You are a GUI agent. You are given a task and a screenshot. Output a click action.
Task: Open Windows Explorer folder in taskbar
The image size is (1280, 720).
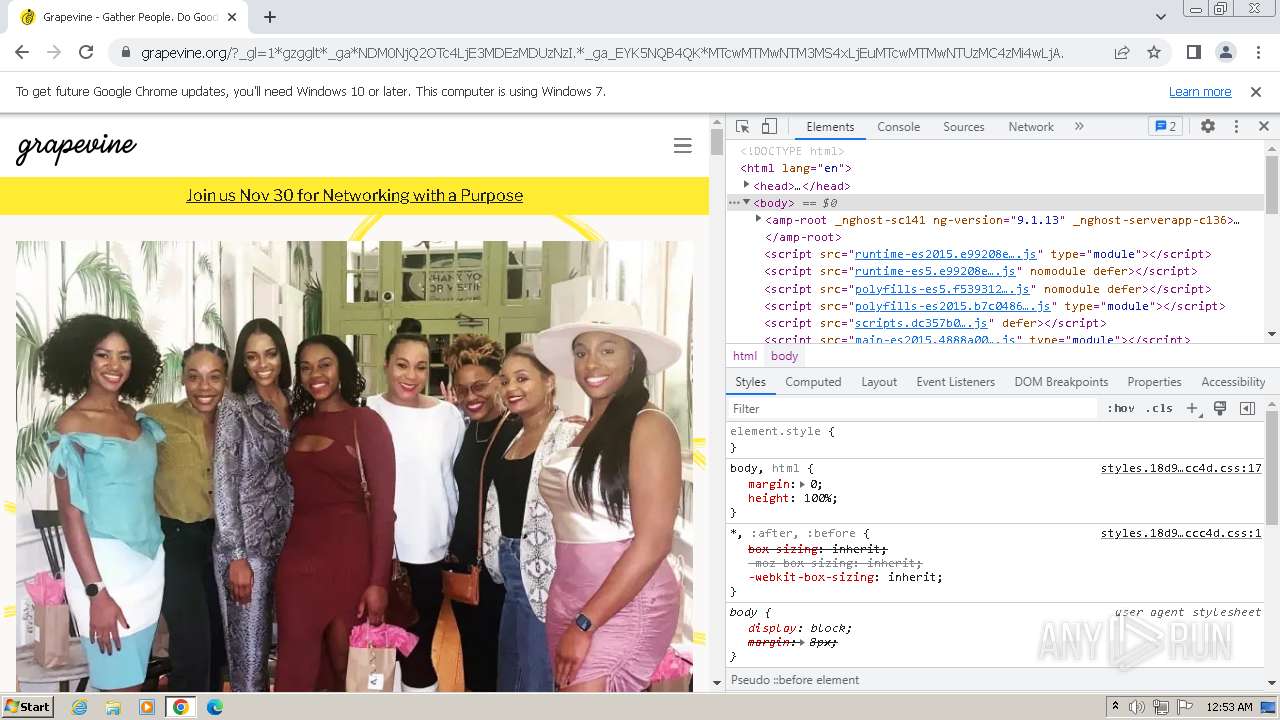pos(113,707)
